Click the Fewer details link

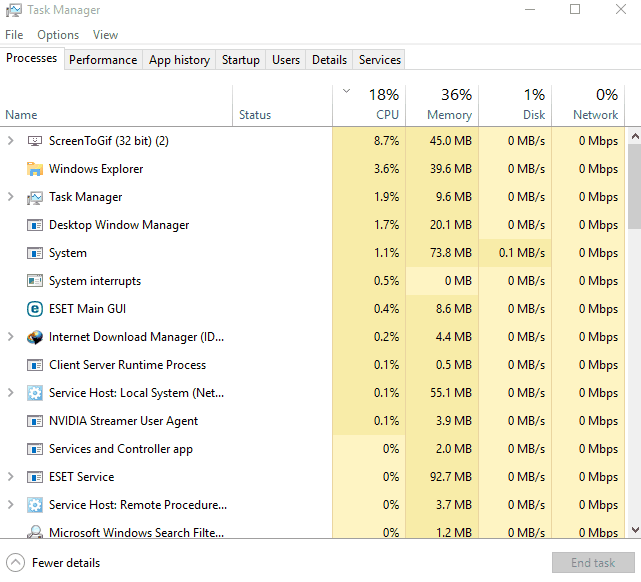[x=66, y=563]
